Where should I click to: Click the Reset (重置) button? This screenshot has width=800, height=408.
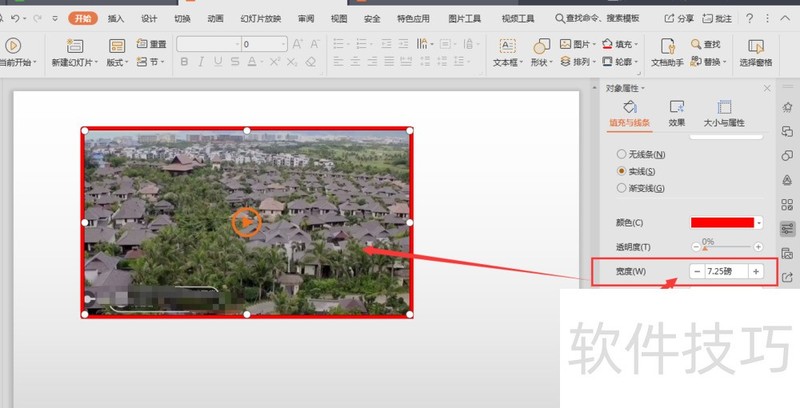coord(152,44)
